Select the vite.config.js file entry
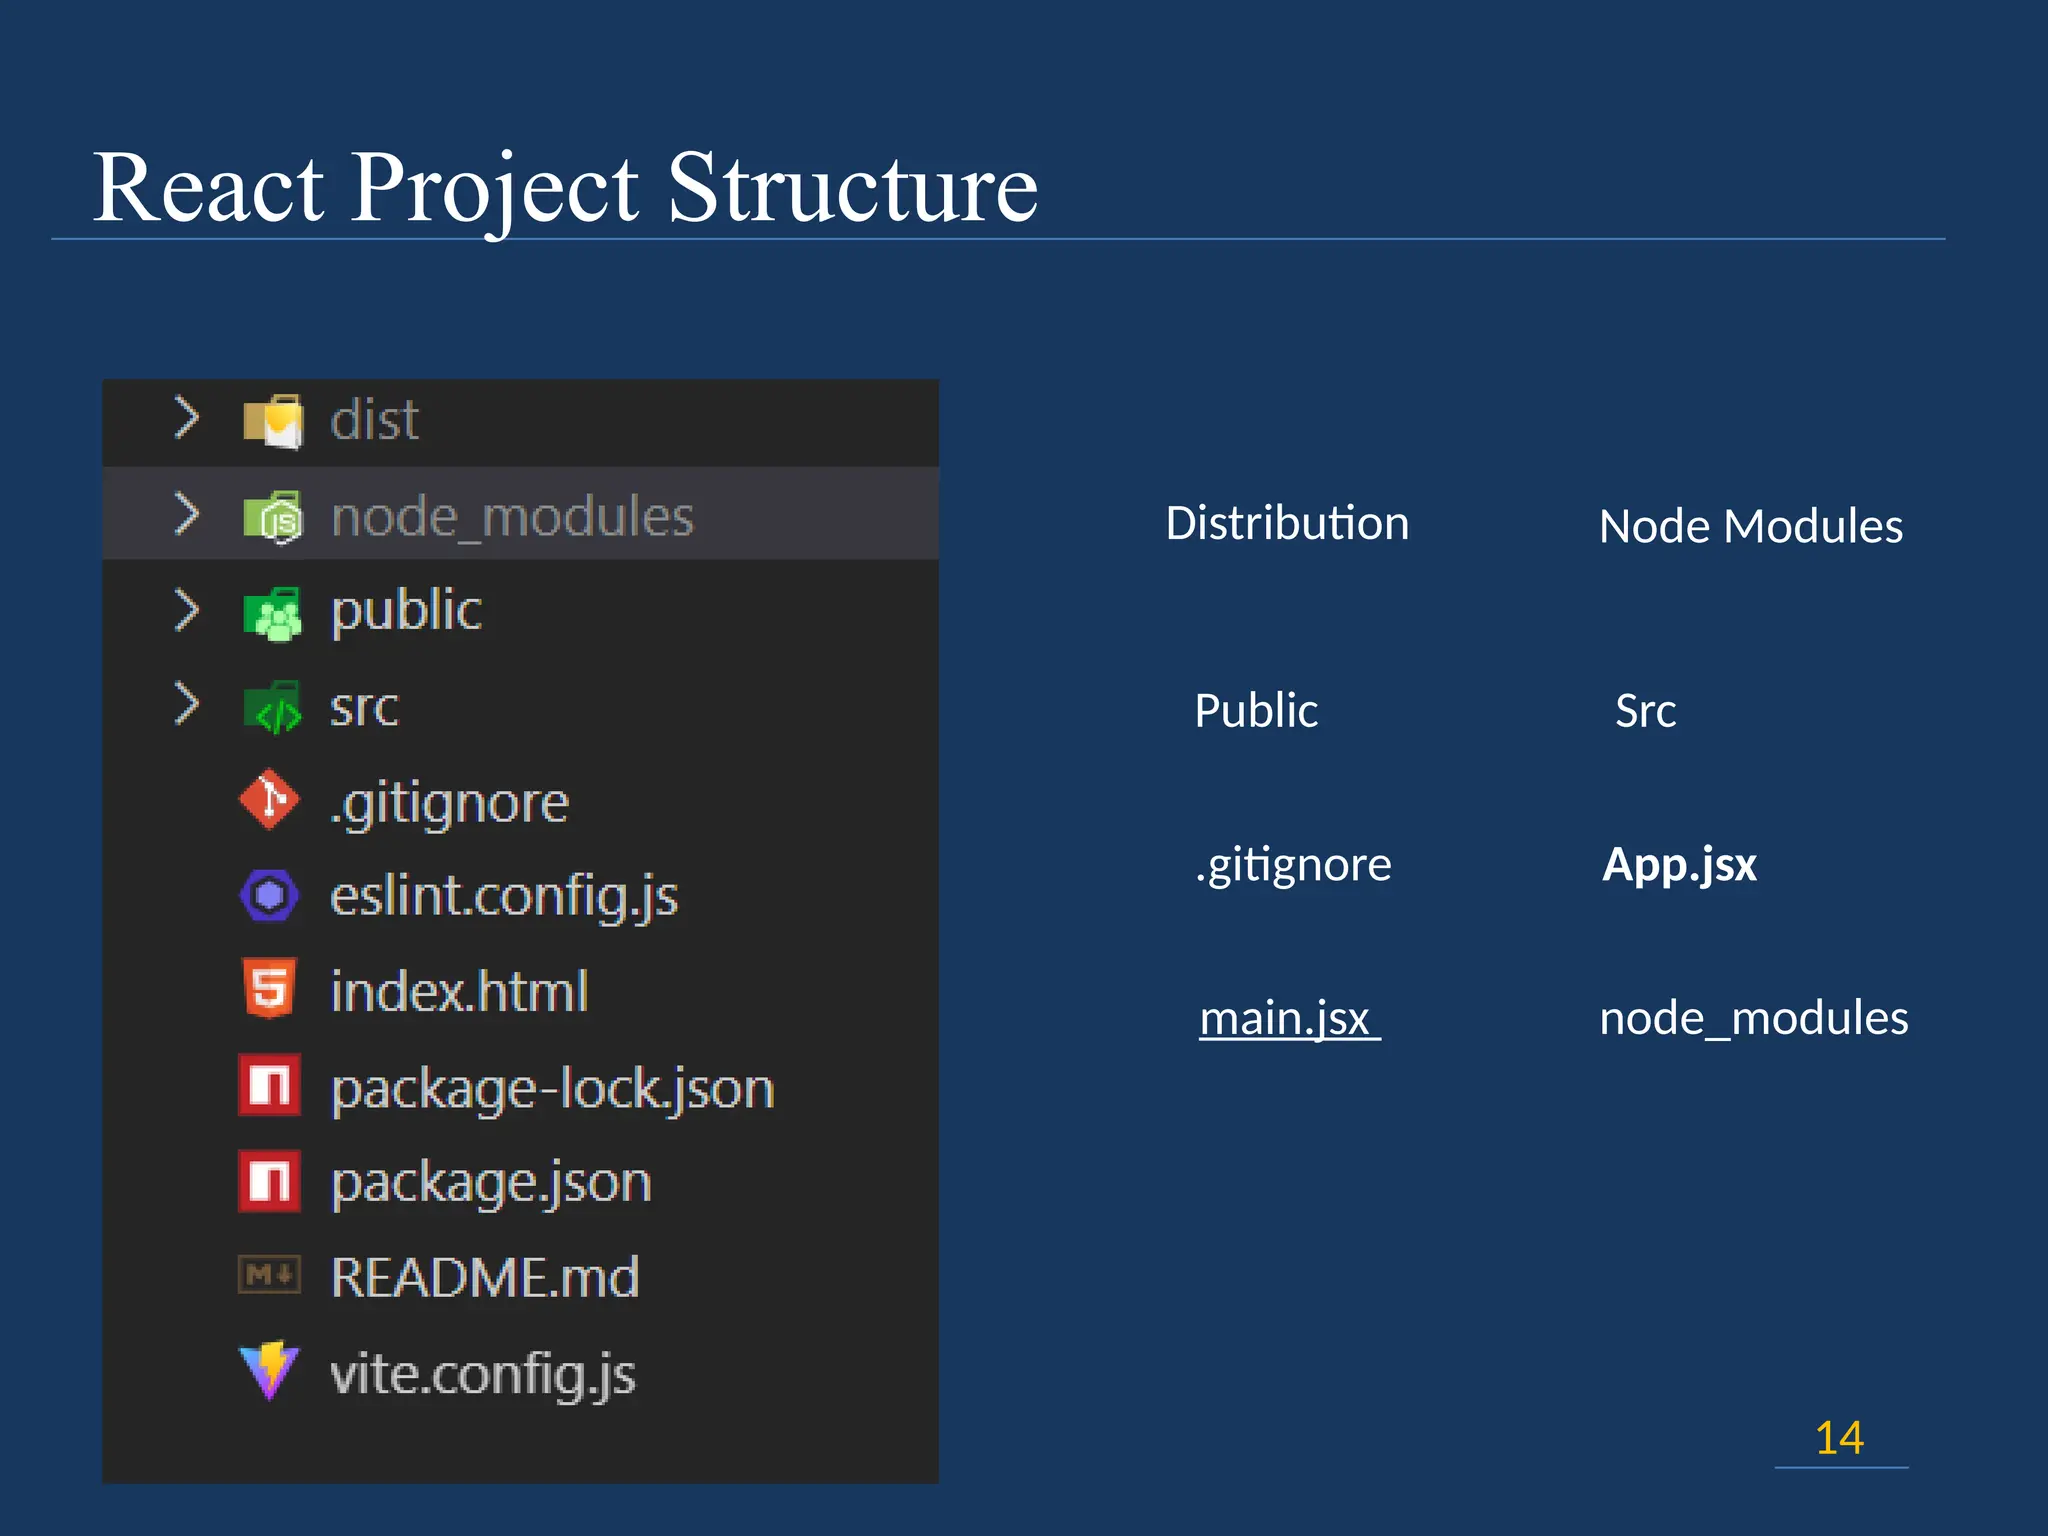 coord(483,1373)
